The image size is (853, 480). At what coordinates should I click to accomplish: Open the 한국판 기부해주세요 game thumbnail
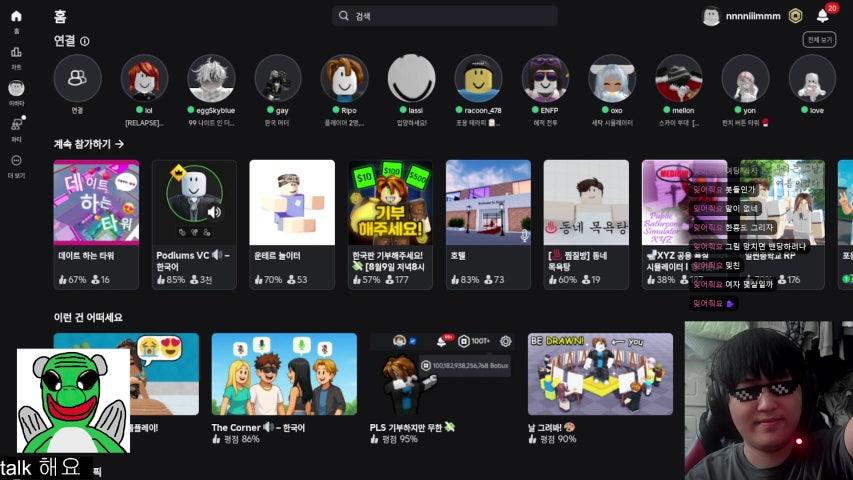390,202
